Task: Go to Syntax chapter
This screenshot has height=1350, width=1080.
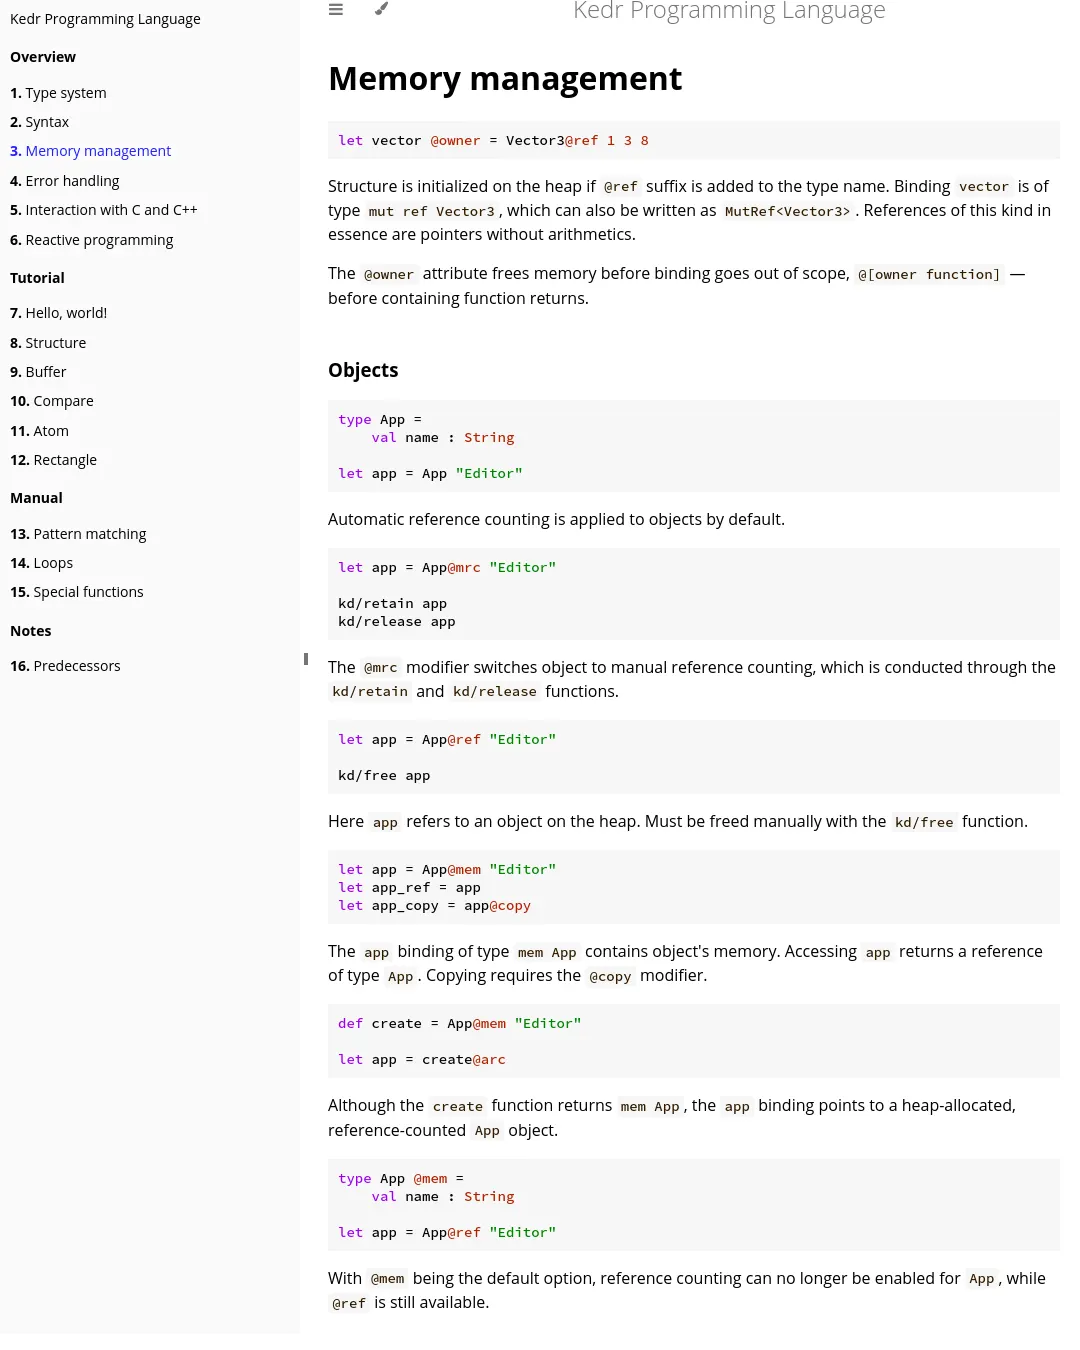Action: (x=39, y=122)
